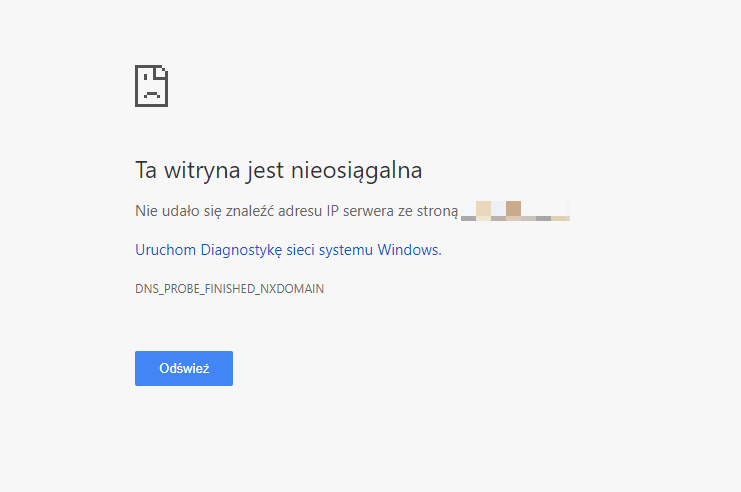Click the text Nie udało się znaleźć adresu IP

[237, 211]
